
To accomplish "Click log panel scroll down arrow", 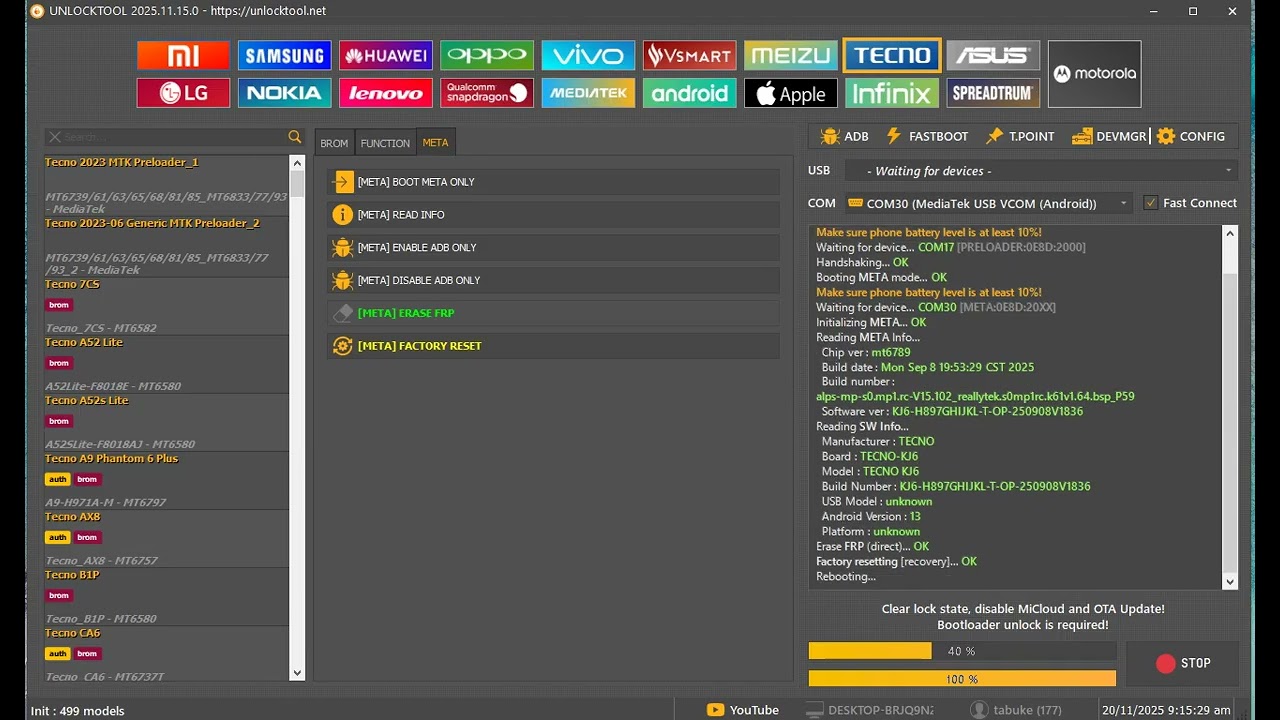I will pyautogui.click(x=1230, y=581).
